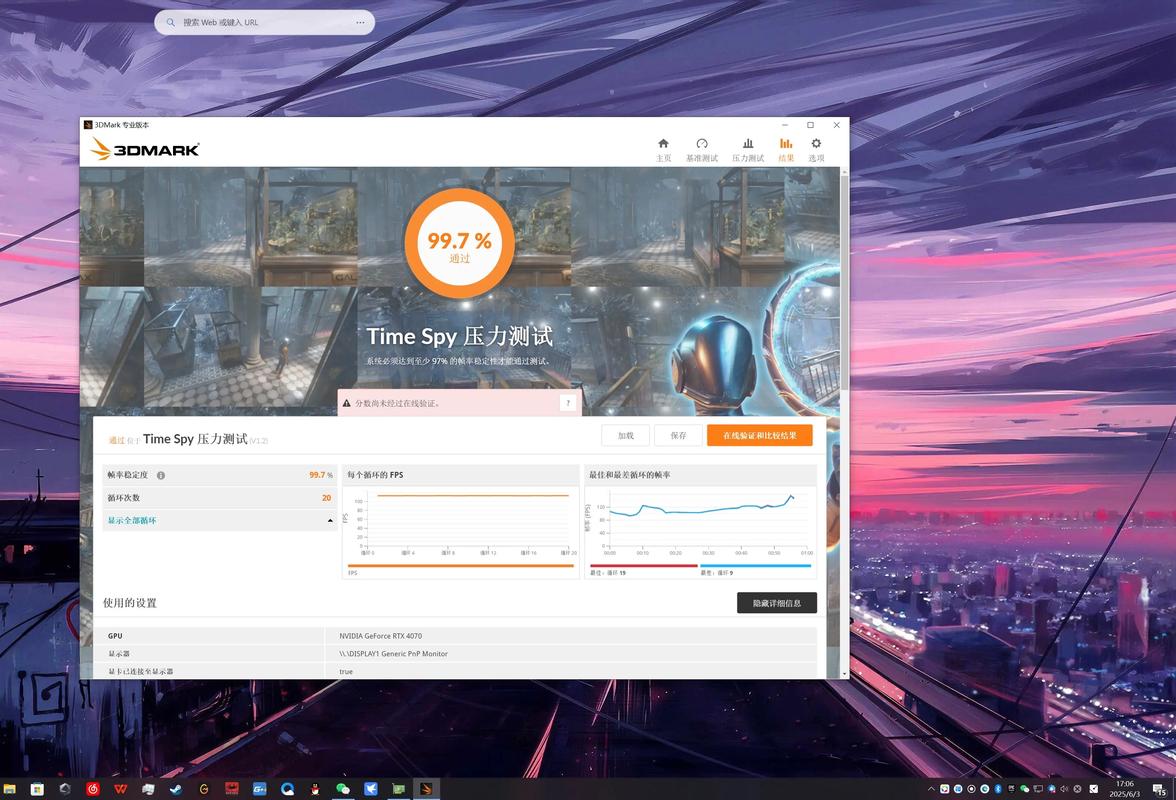Open 选项 options gear icon

816,149
